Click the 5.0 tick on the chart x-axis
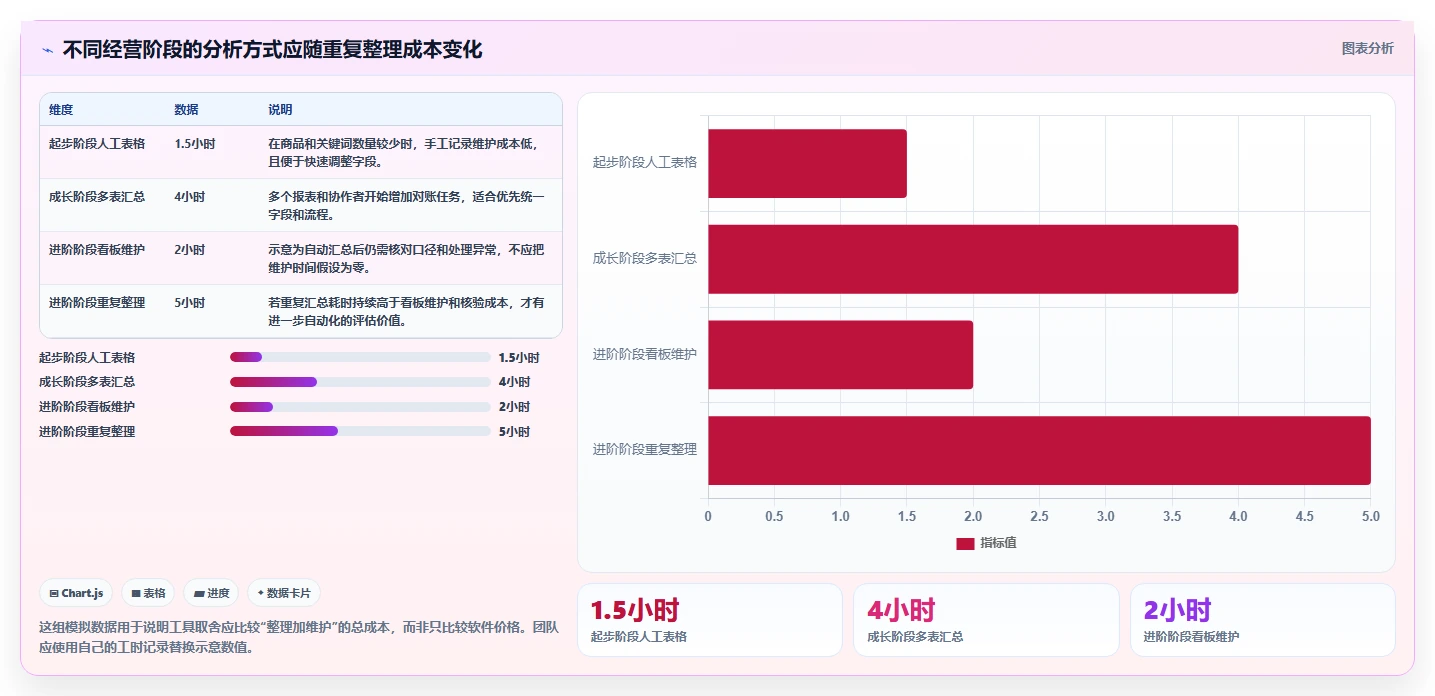The image size is (1435, 696). (x=1370, y=517)
